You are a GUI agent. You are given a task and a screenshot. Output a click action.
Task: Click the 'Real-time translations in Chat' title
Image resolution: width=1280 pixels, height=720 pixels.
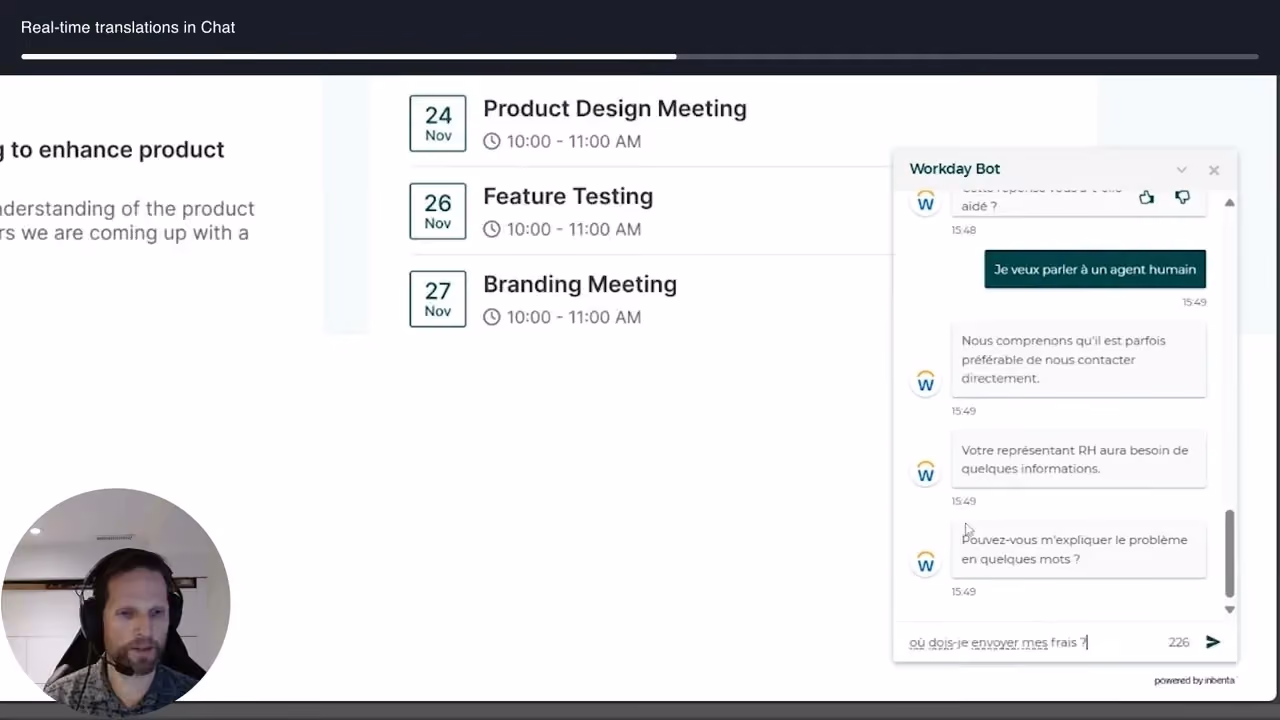click(128, 27)
